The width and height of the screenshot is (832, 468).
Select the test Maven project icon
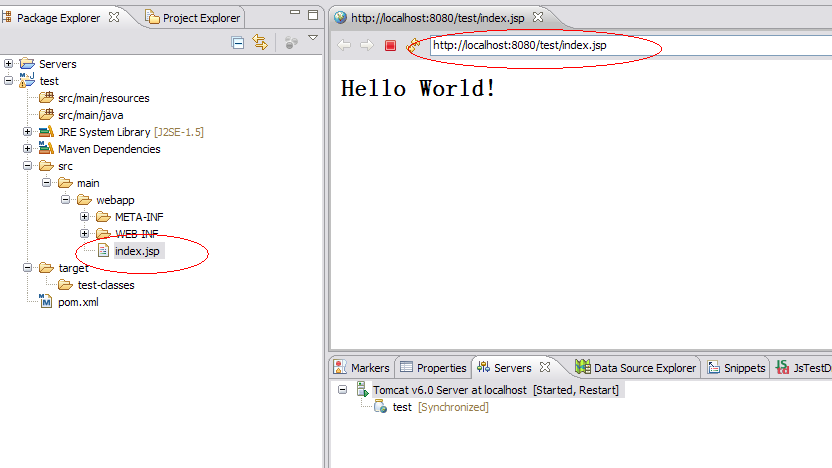tap(27, 81)
